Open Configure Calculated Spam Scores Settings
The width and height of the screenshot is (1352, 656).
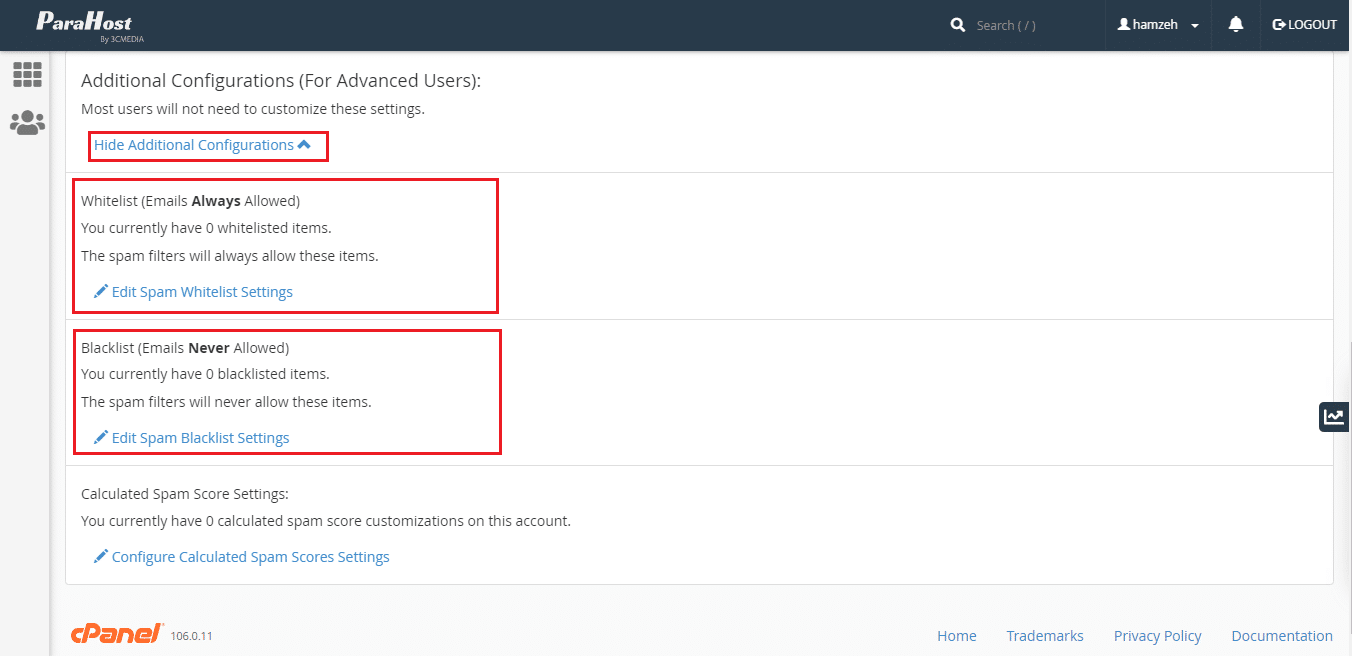pos(250,557)
